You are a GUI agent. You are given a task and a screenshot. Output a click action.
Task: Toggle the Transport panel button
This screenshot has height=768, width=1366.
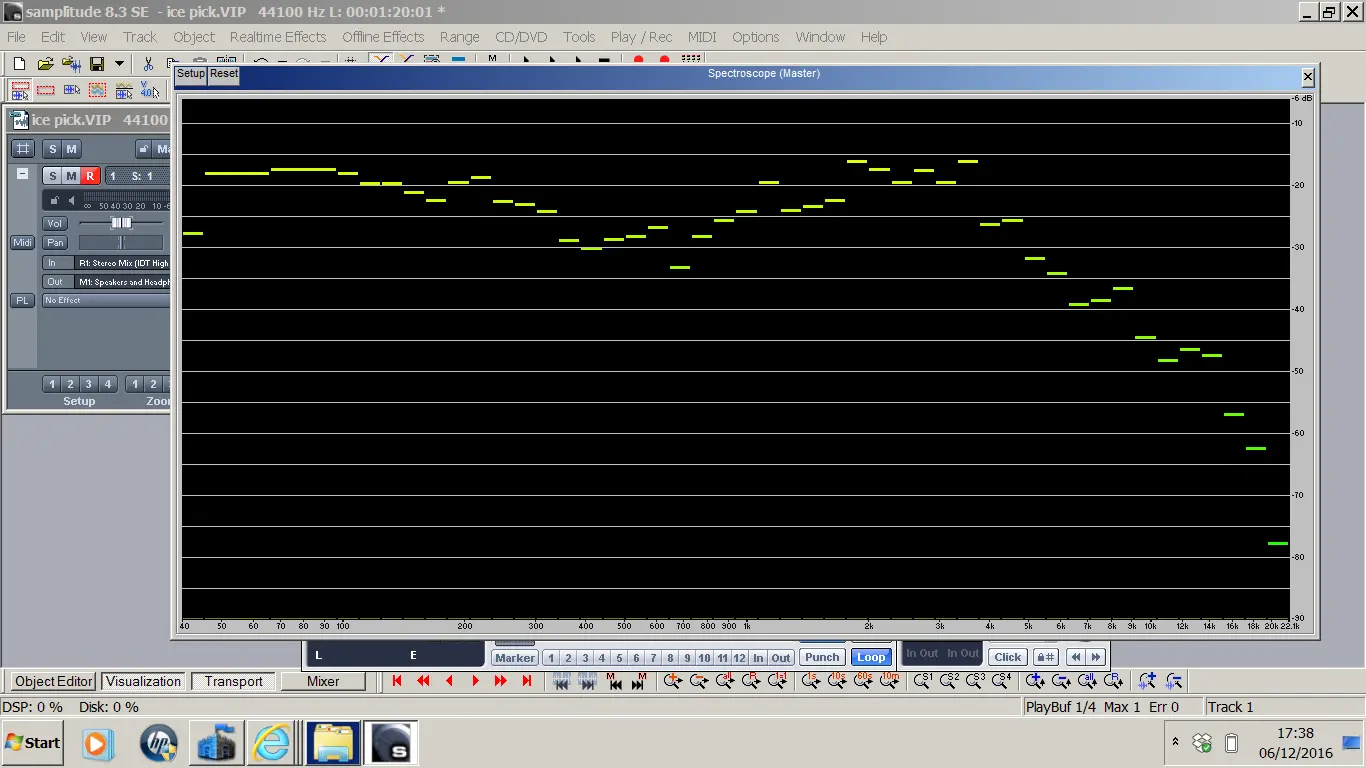click(x=233, y=681)
